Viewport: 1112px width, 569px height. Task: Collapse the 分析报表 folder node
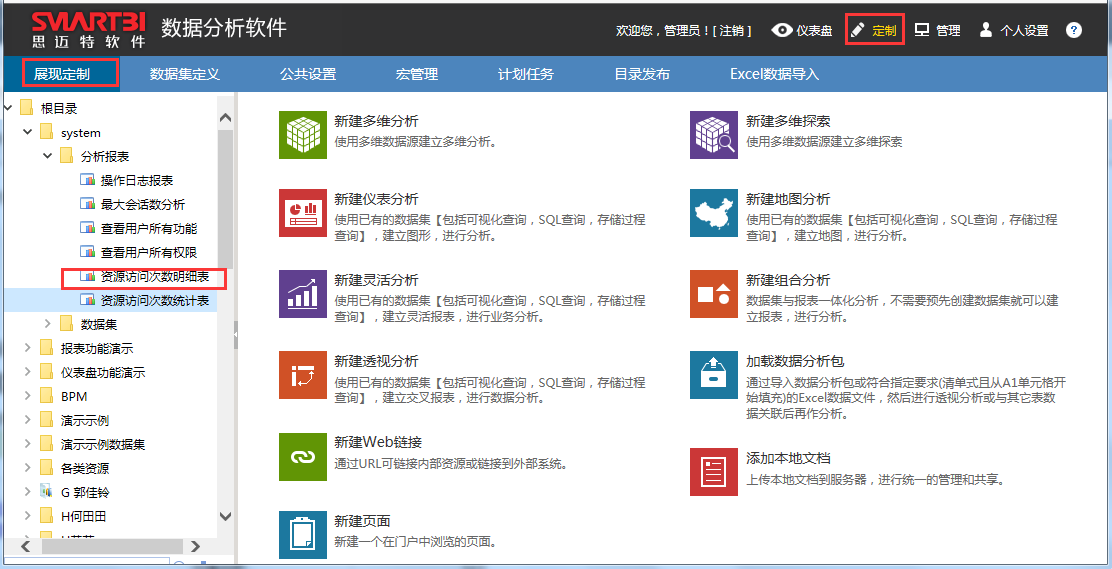(48, 156)
